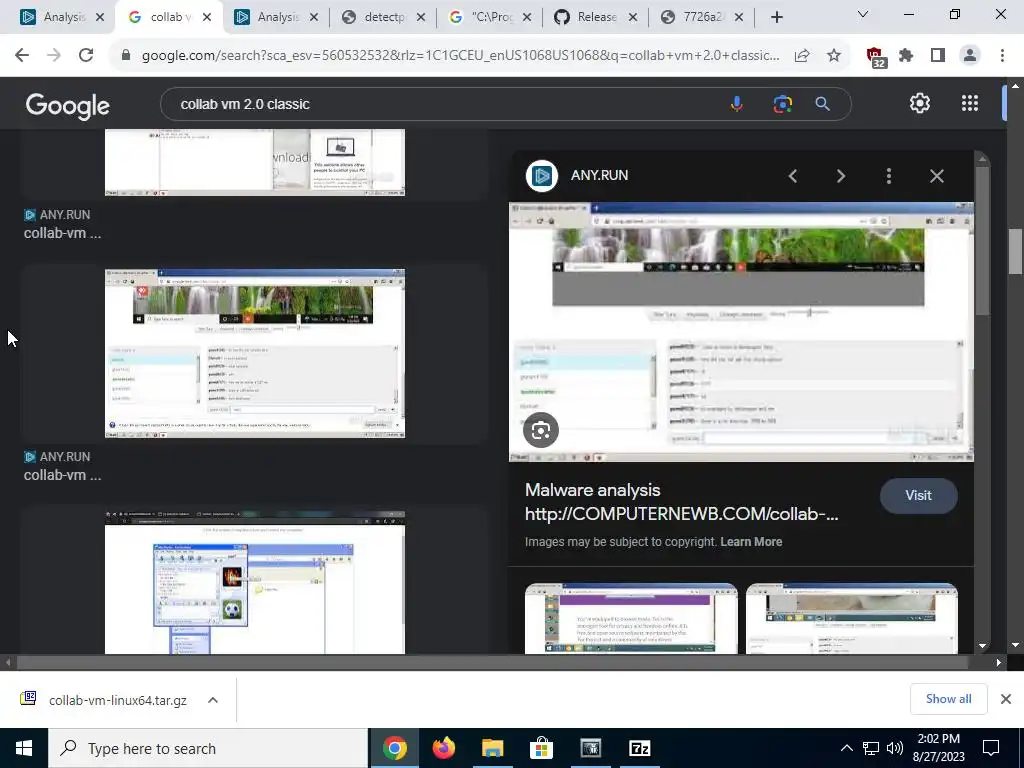Image resolution: width=1024 pixels, height=768 pixels.
Task: Open Firefox from the taskbar
Action: (443, 748)
